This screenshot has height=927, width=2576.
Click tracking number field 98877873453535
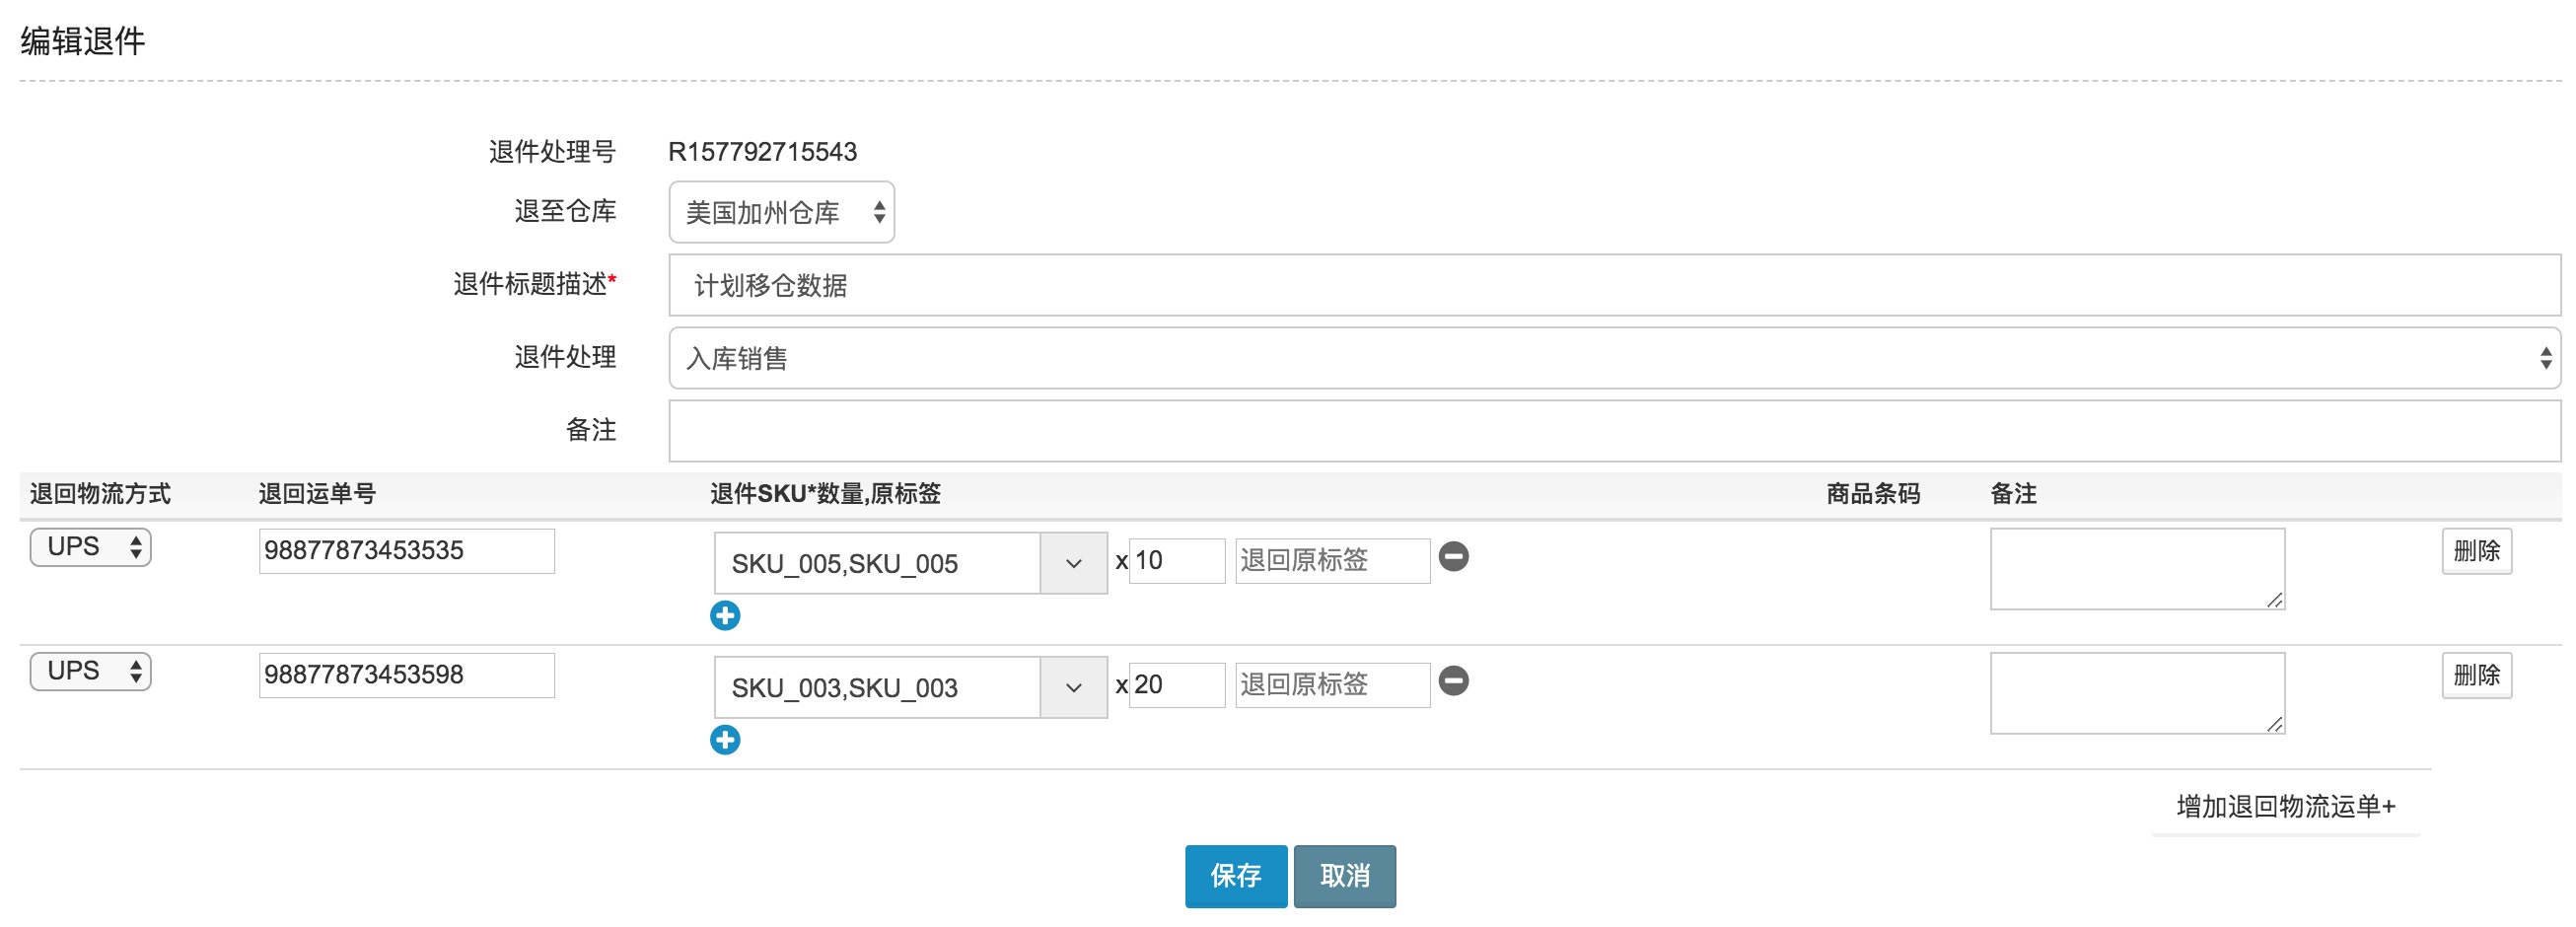[406, 551]
